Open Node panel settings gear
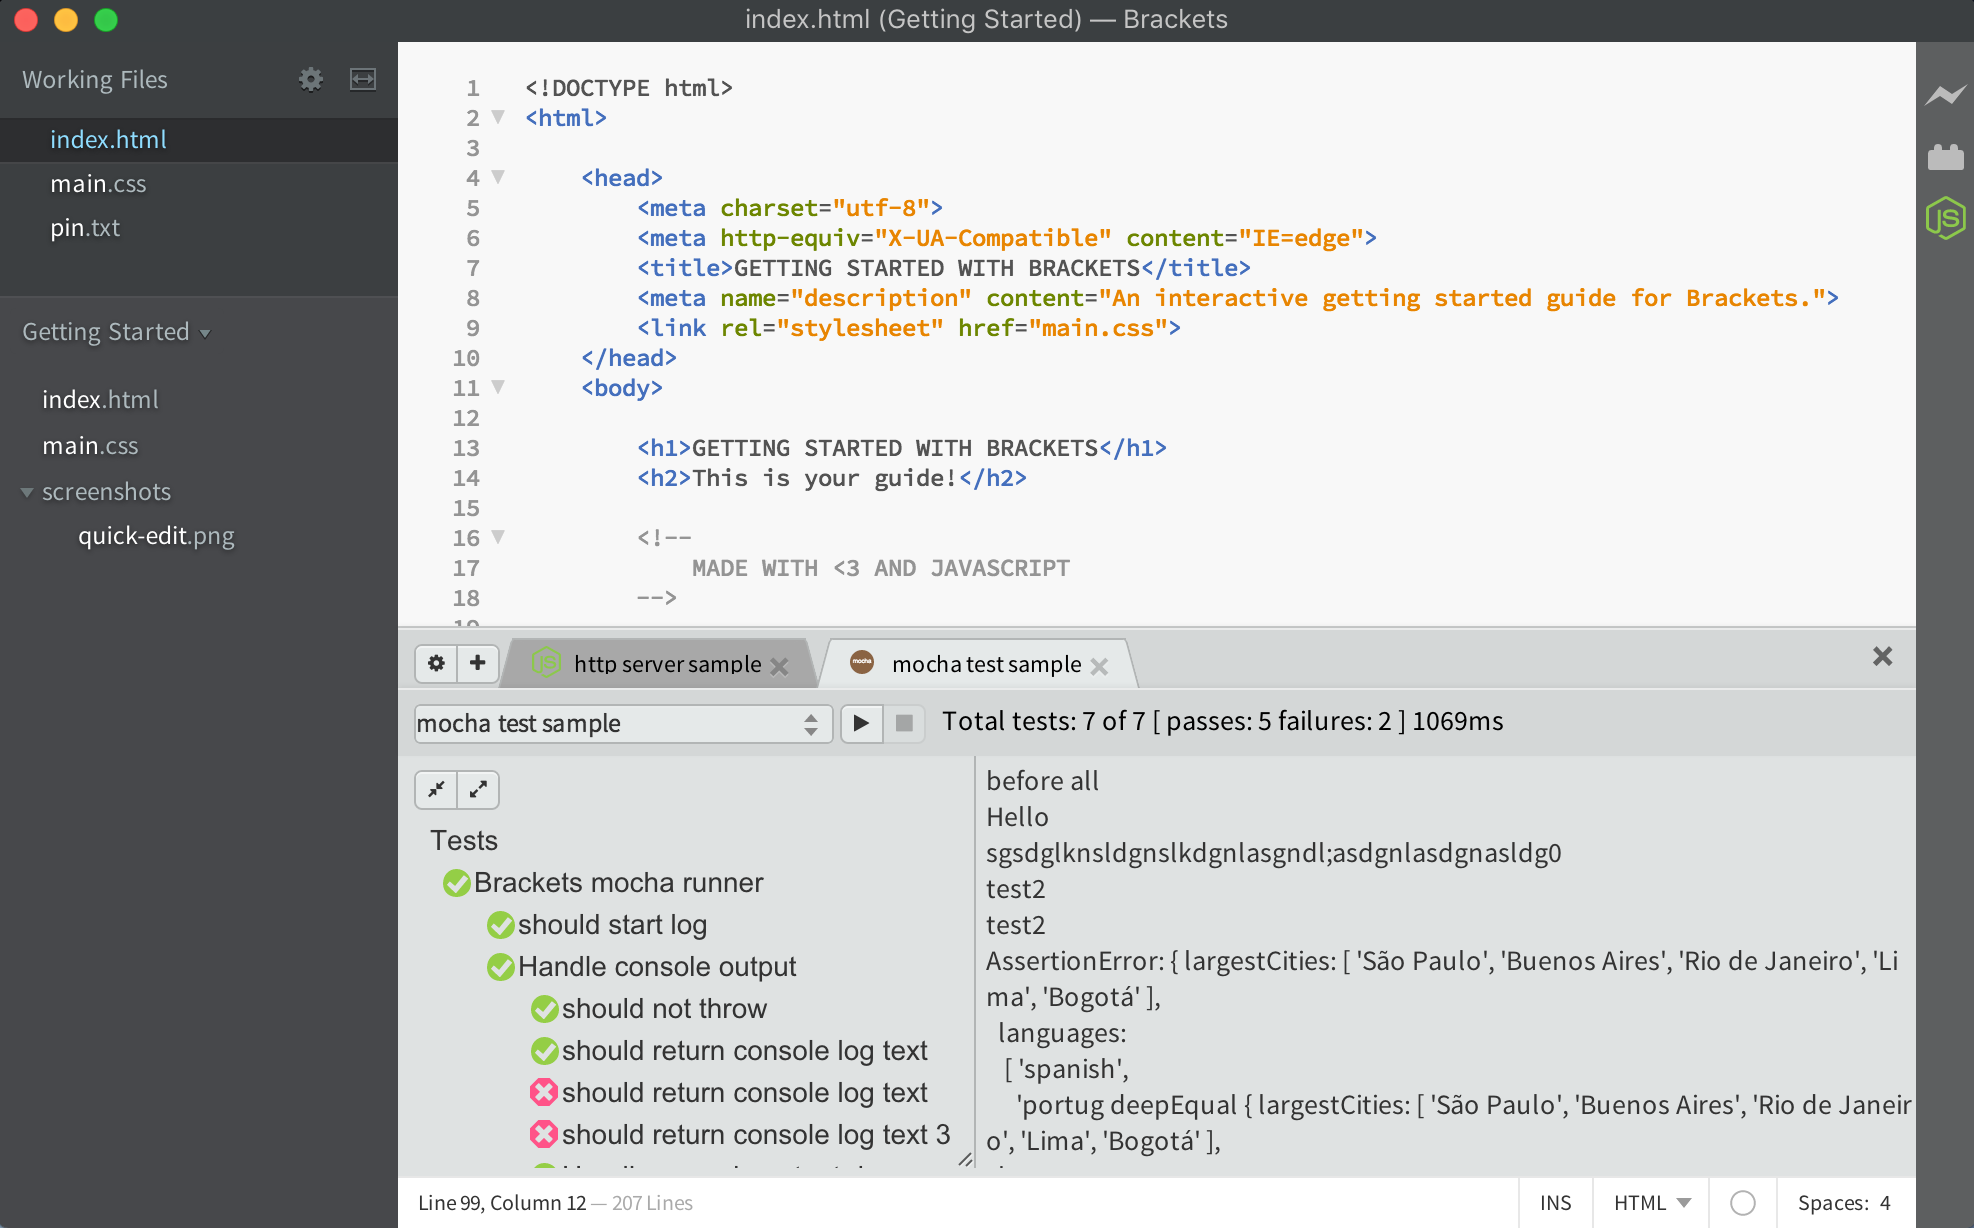Viewport: 1974px width, 1228px height. [x=436, y=663]
